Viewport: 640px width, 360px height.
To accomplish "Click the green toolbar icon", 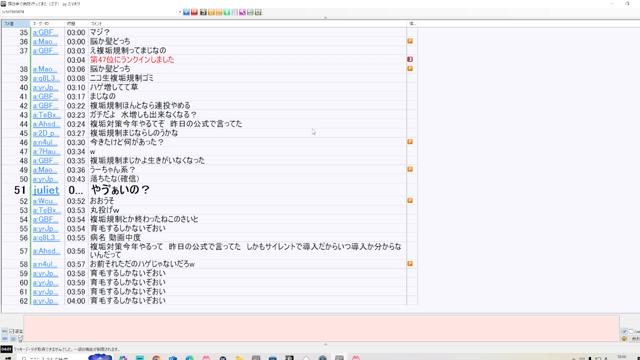I will click(227, 12).
